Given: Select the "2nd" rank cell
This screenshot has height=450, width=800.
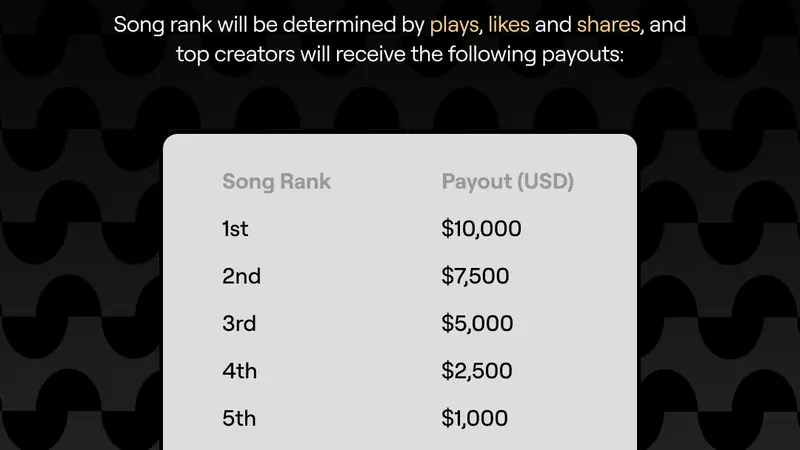Looking at the screenshot, I should (x=241, y=276).
